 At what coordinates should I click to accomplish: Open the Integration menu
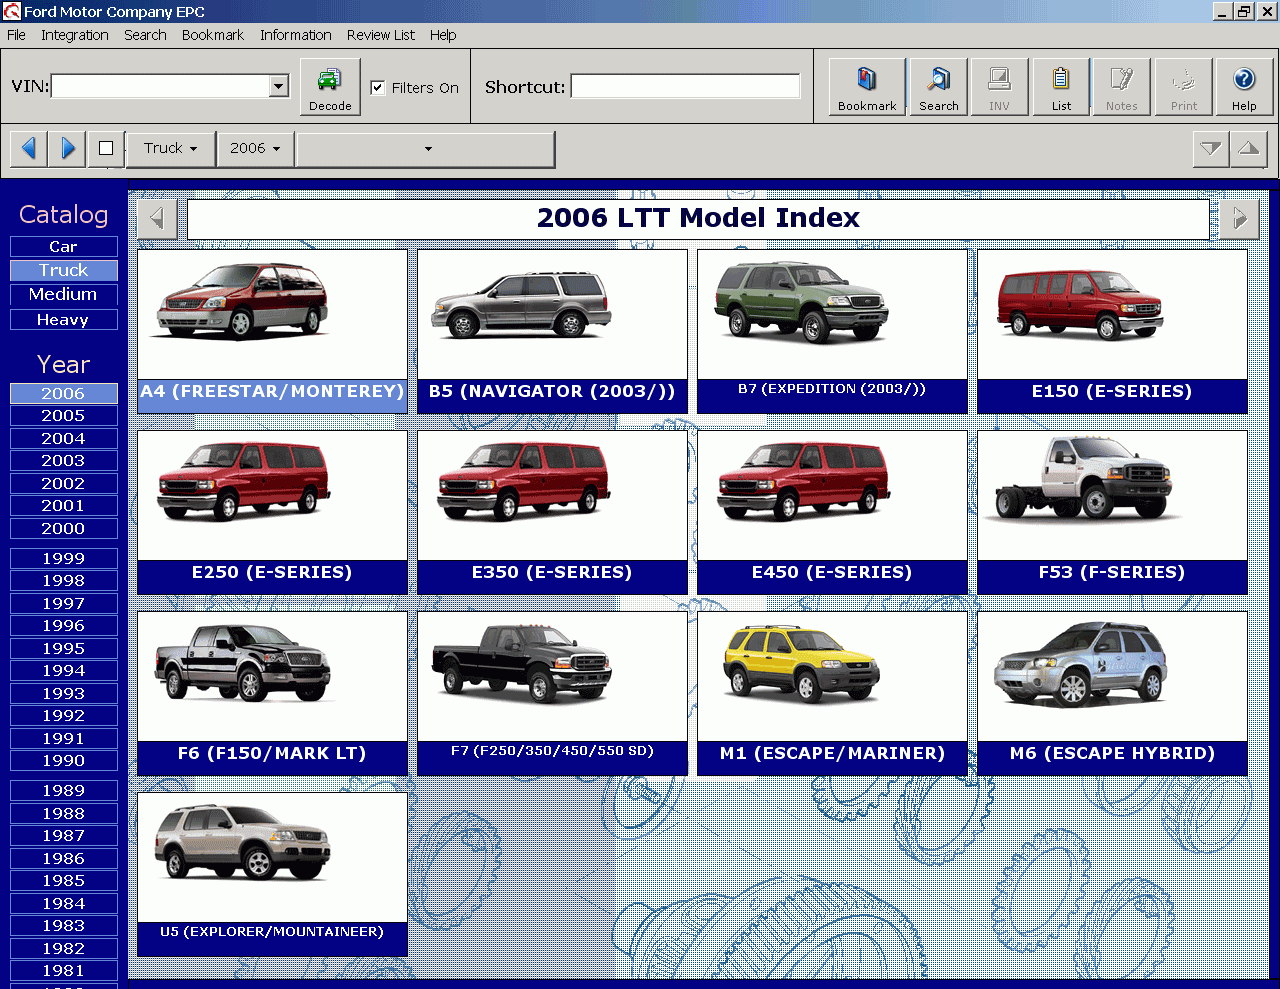click(75, 35)
